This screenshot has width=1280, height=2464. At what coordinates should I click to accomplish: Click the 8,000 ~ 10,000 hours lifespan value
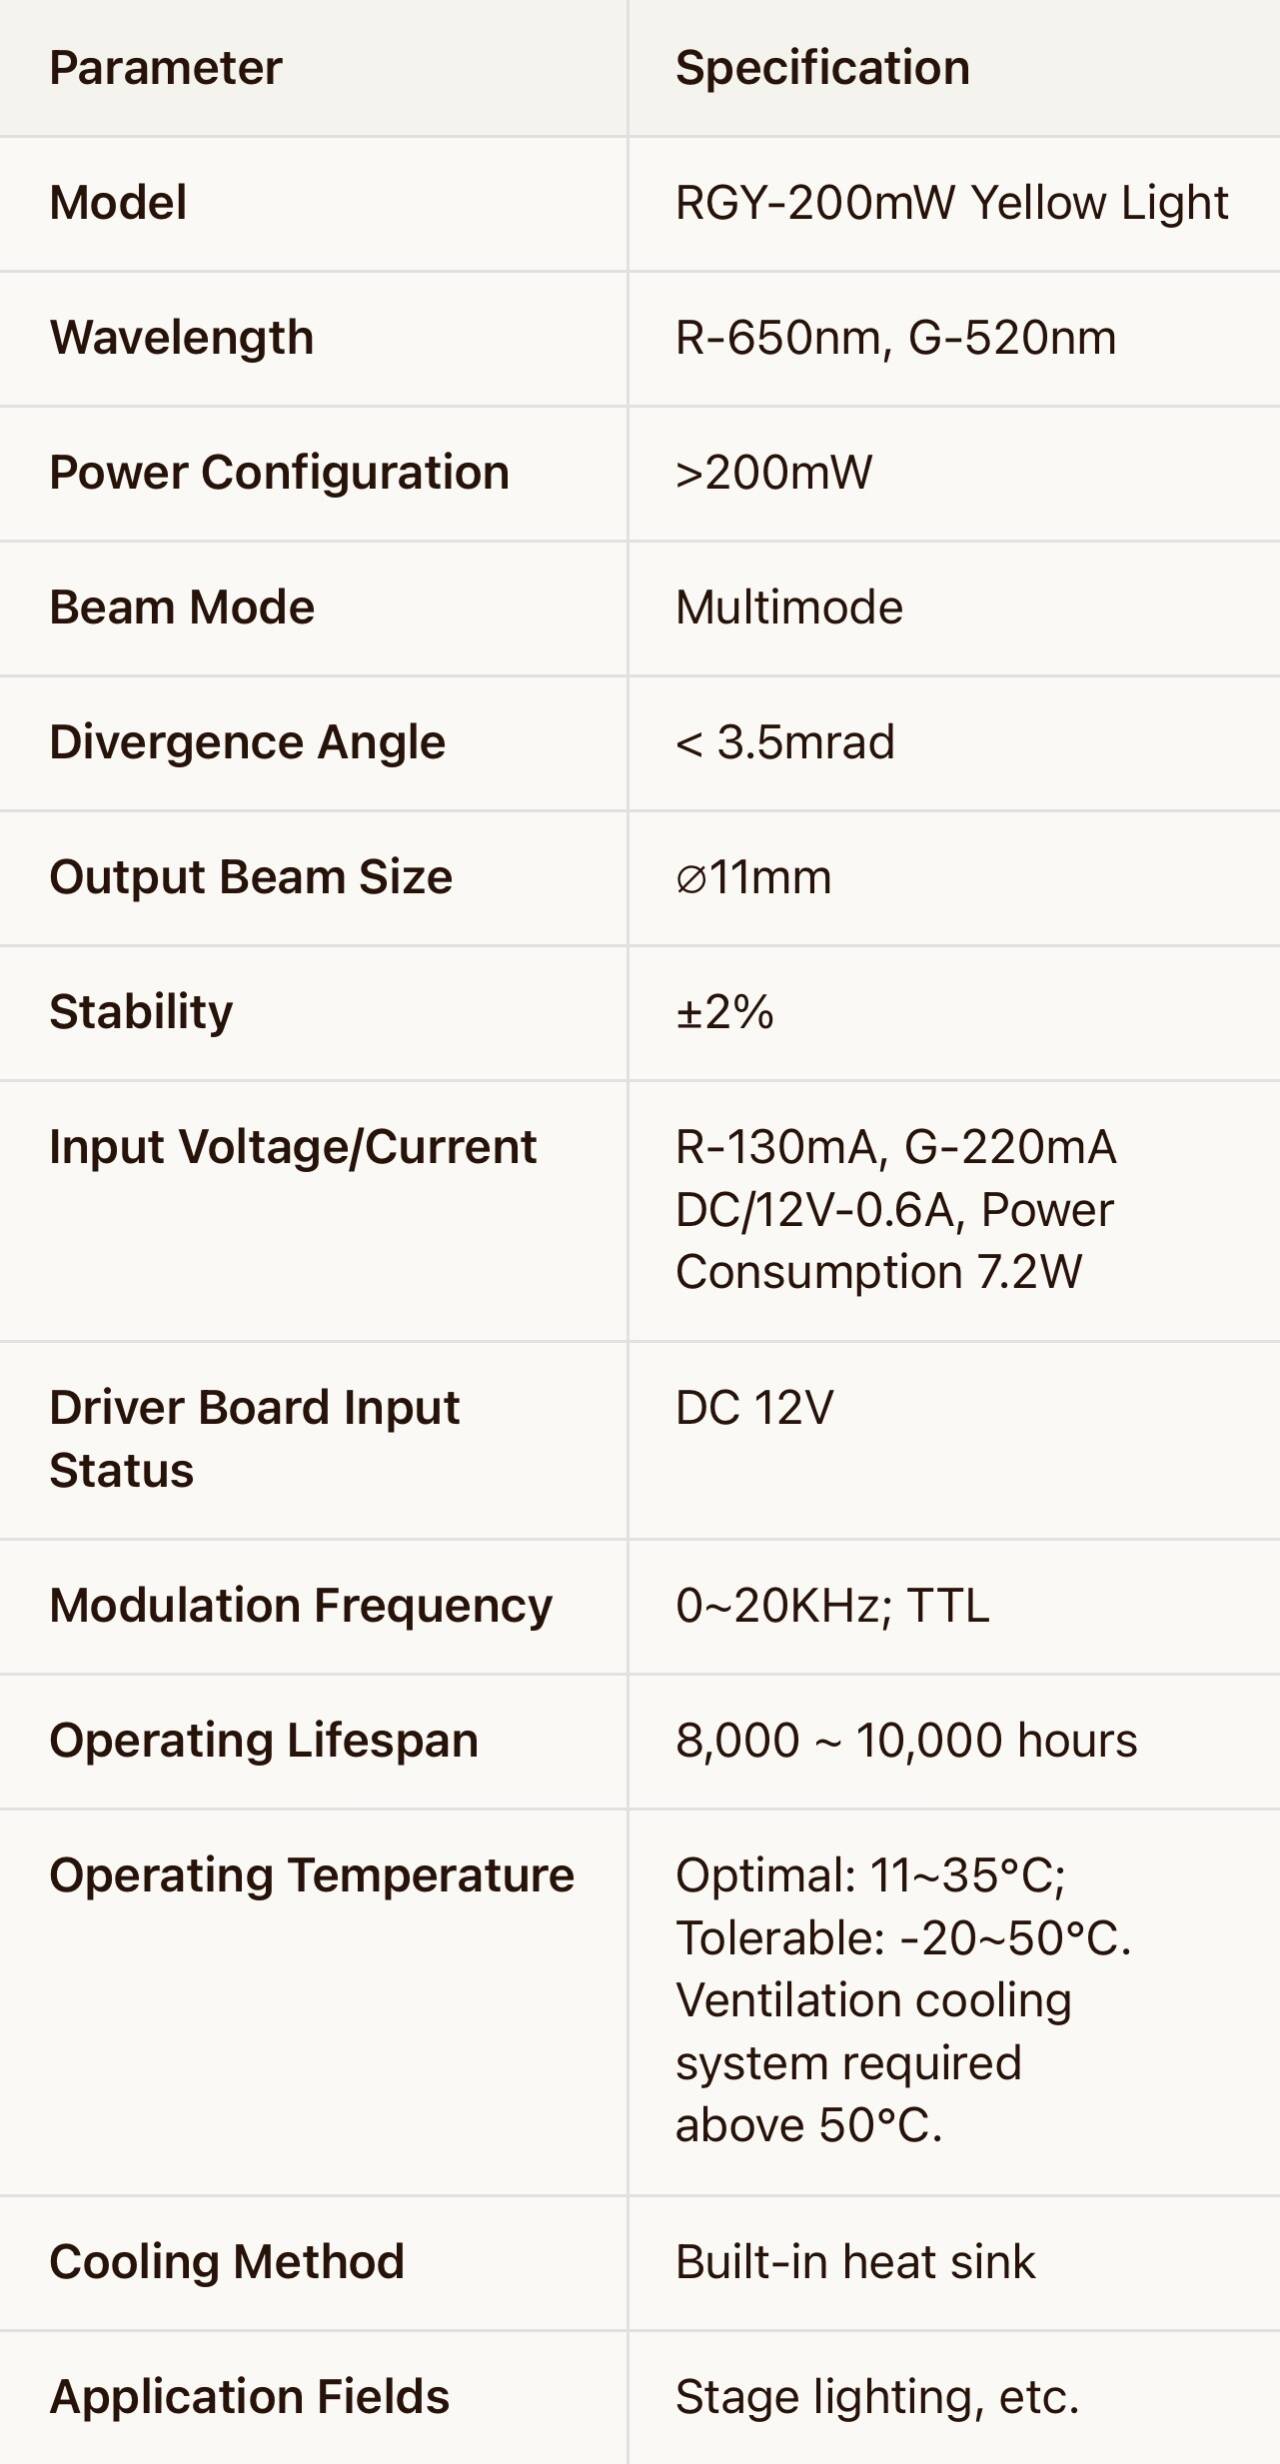coord(906,1741)
